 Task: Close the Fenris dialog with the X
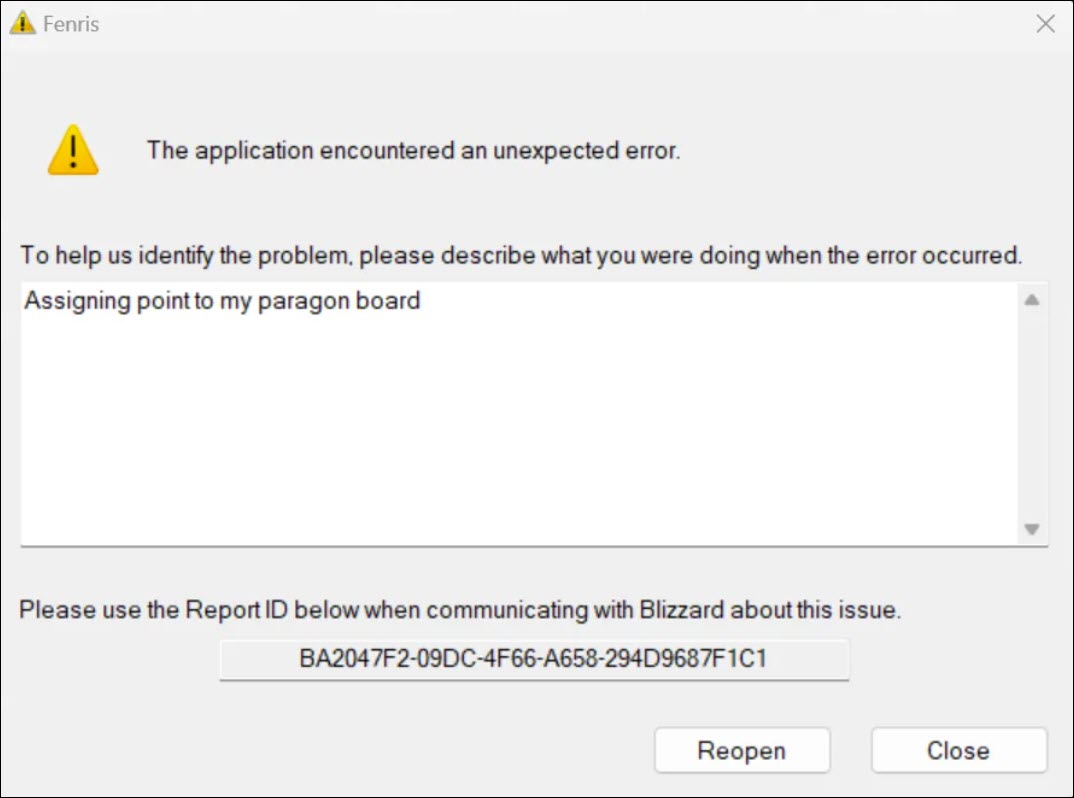coord(1045,24)
